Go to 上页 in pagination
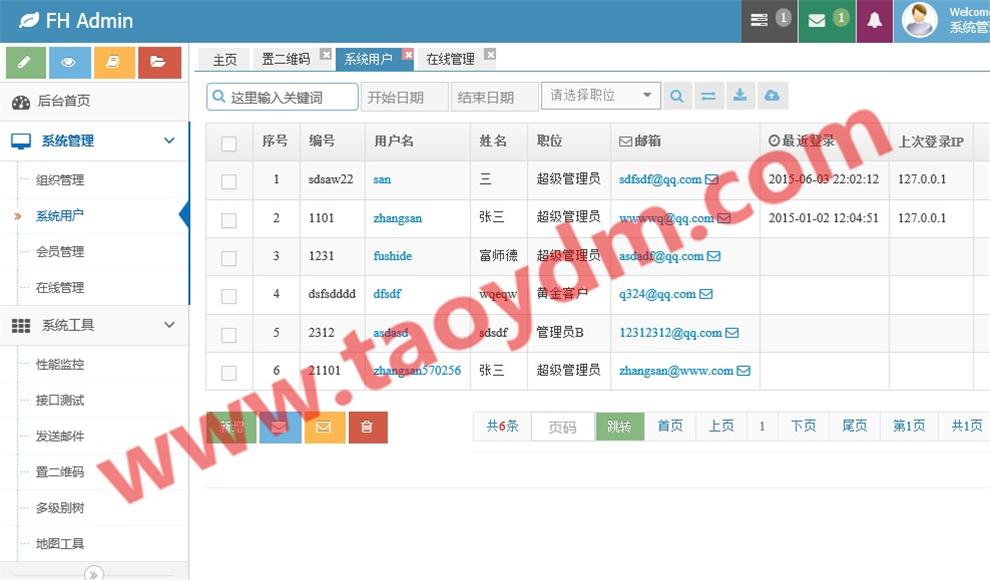990x580 pixels. [x=721, y=426]
